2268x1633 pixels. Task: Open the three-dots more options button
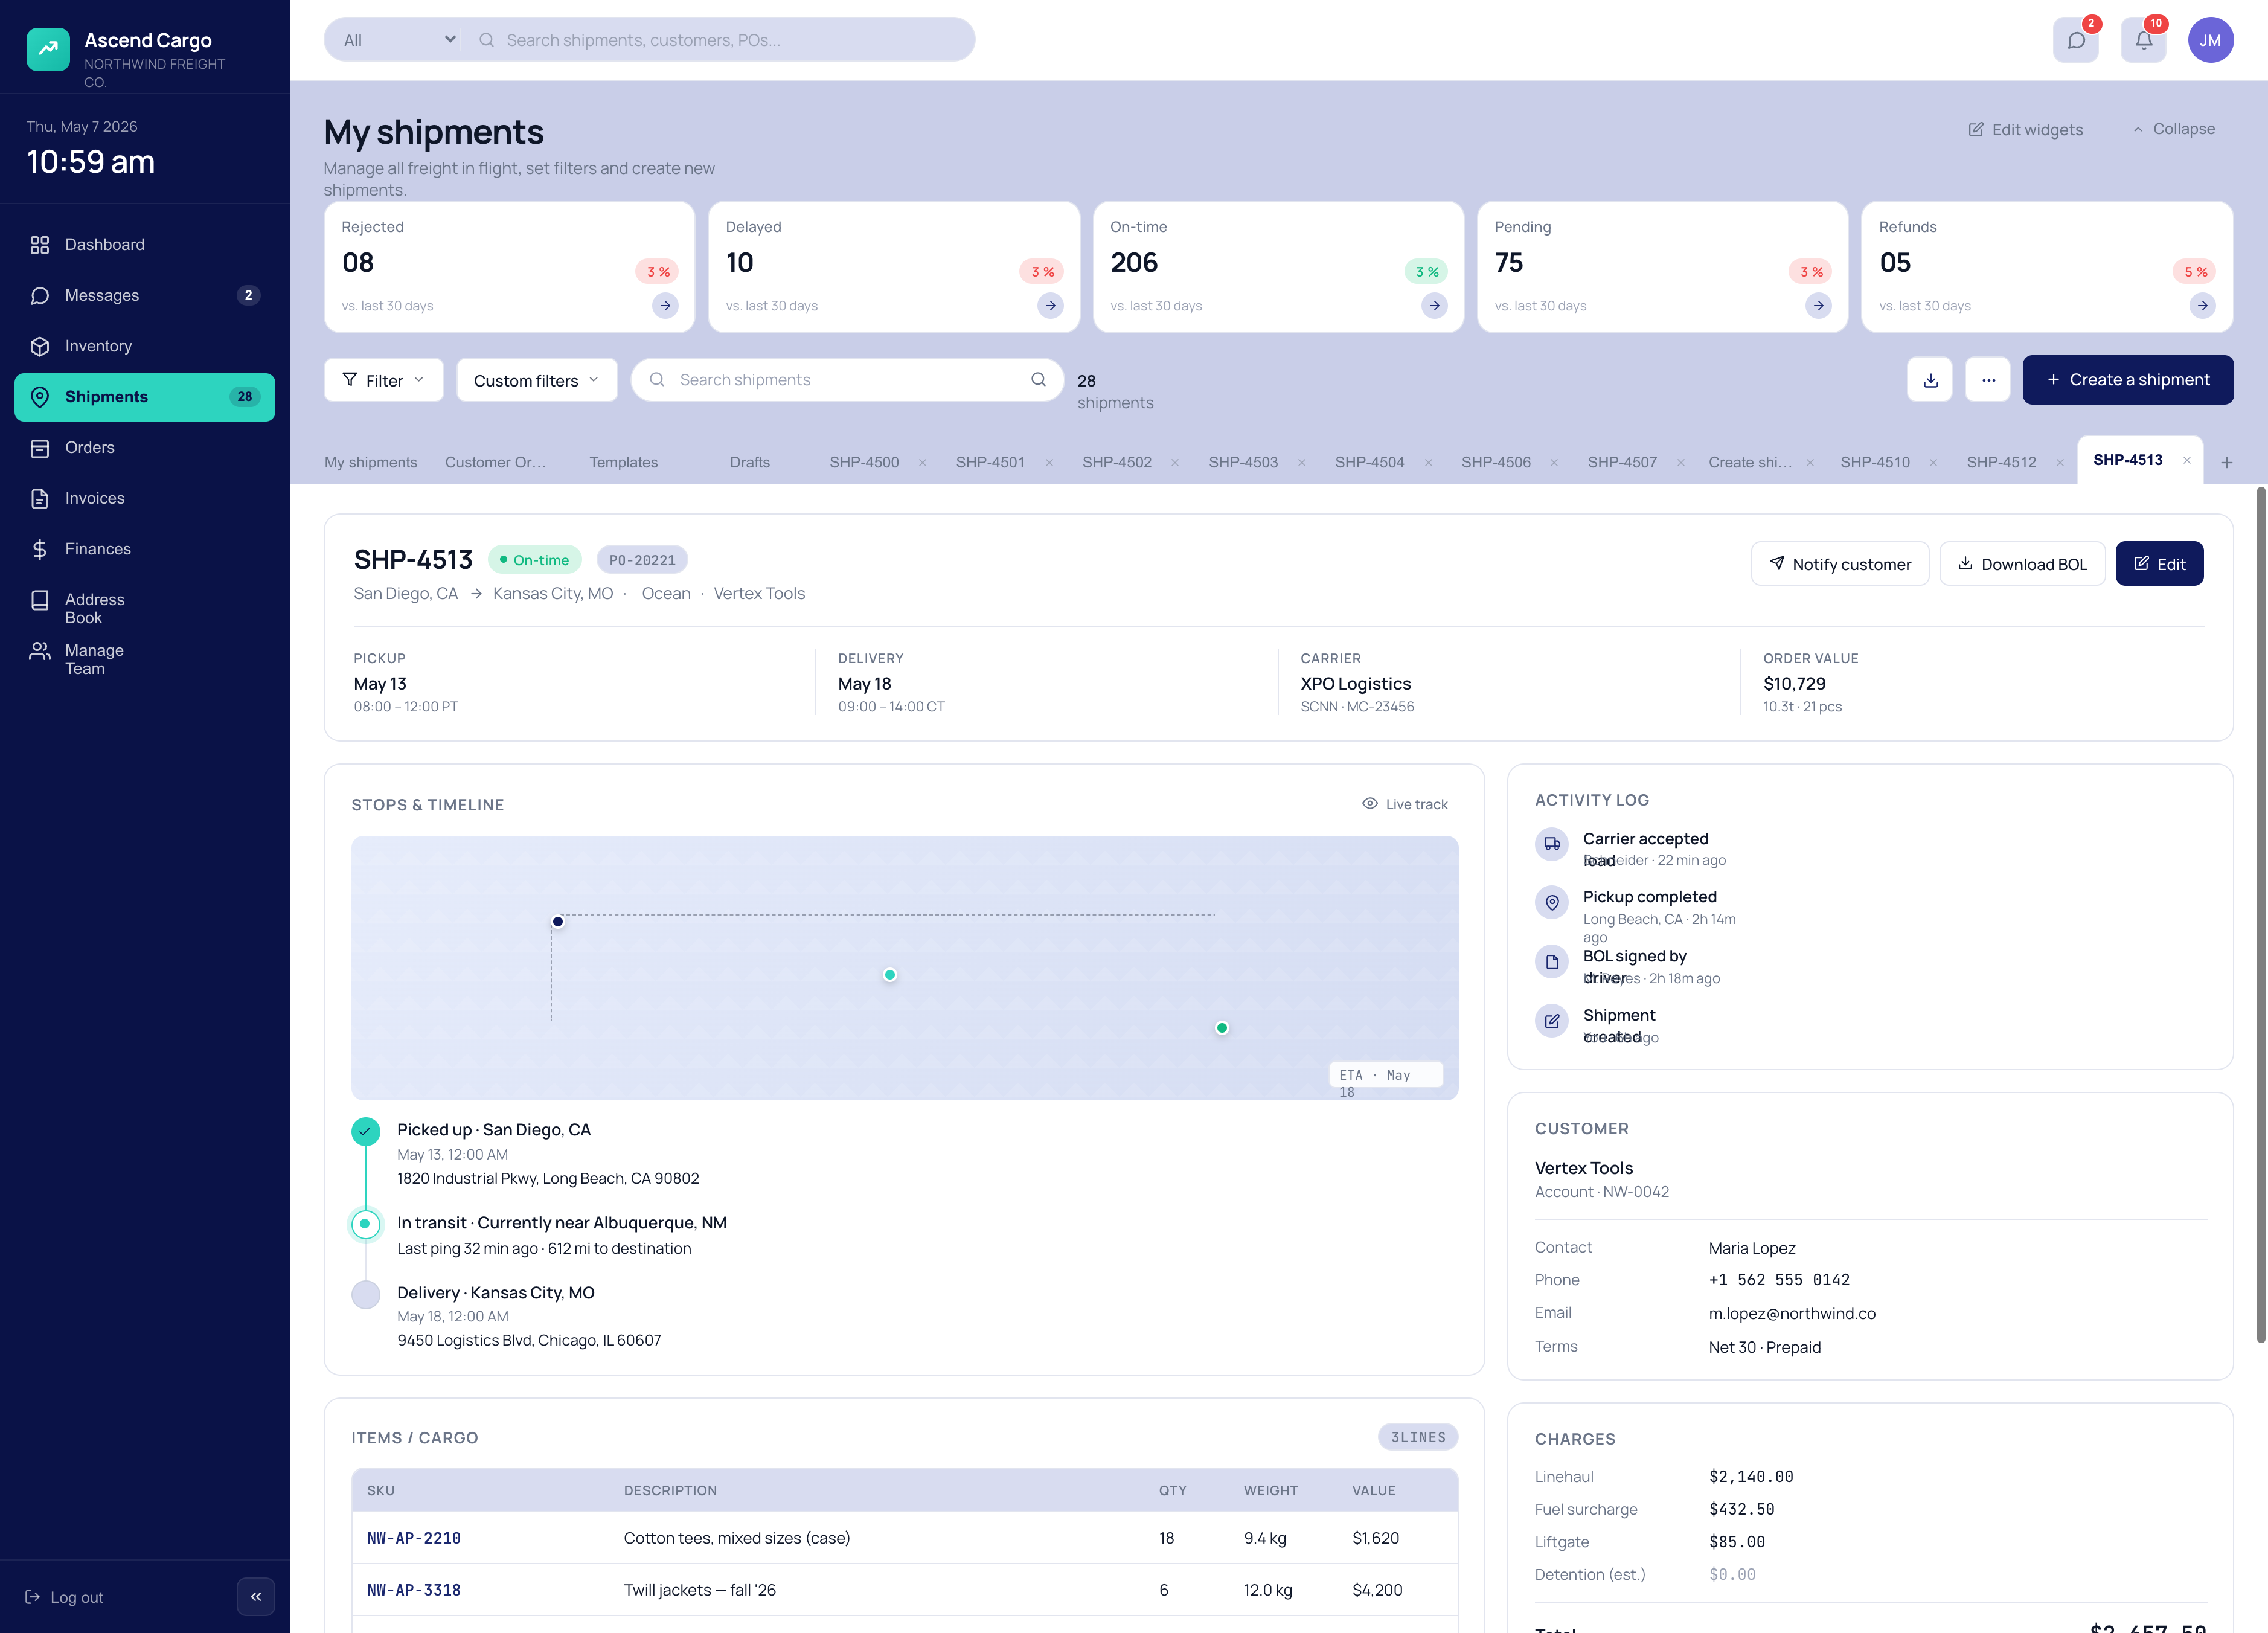click(x=1988, y=380)
